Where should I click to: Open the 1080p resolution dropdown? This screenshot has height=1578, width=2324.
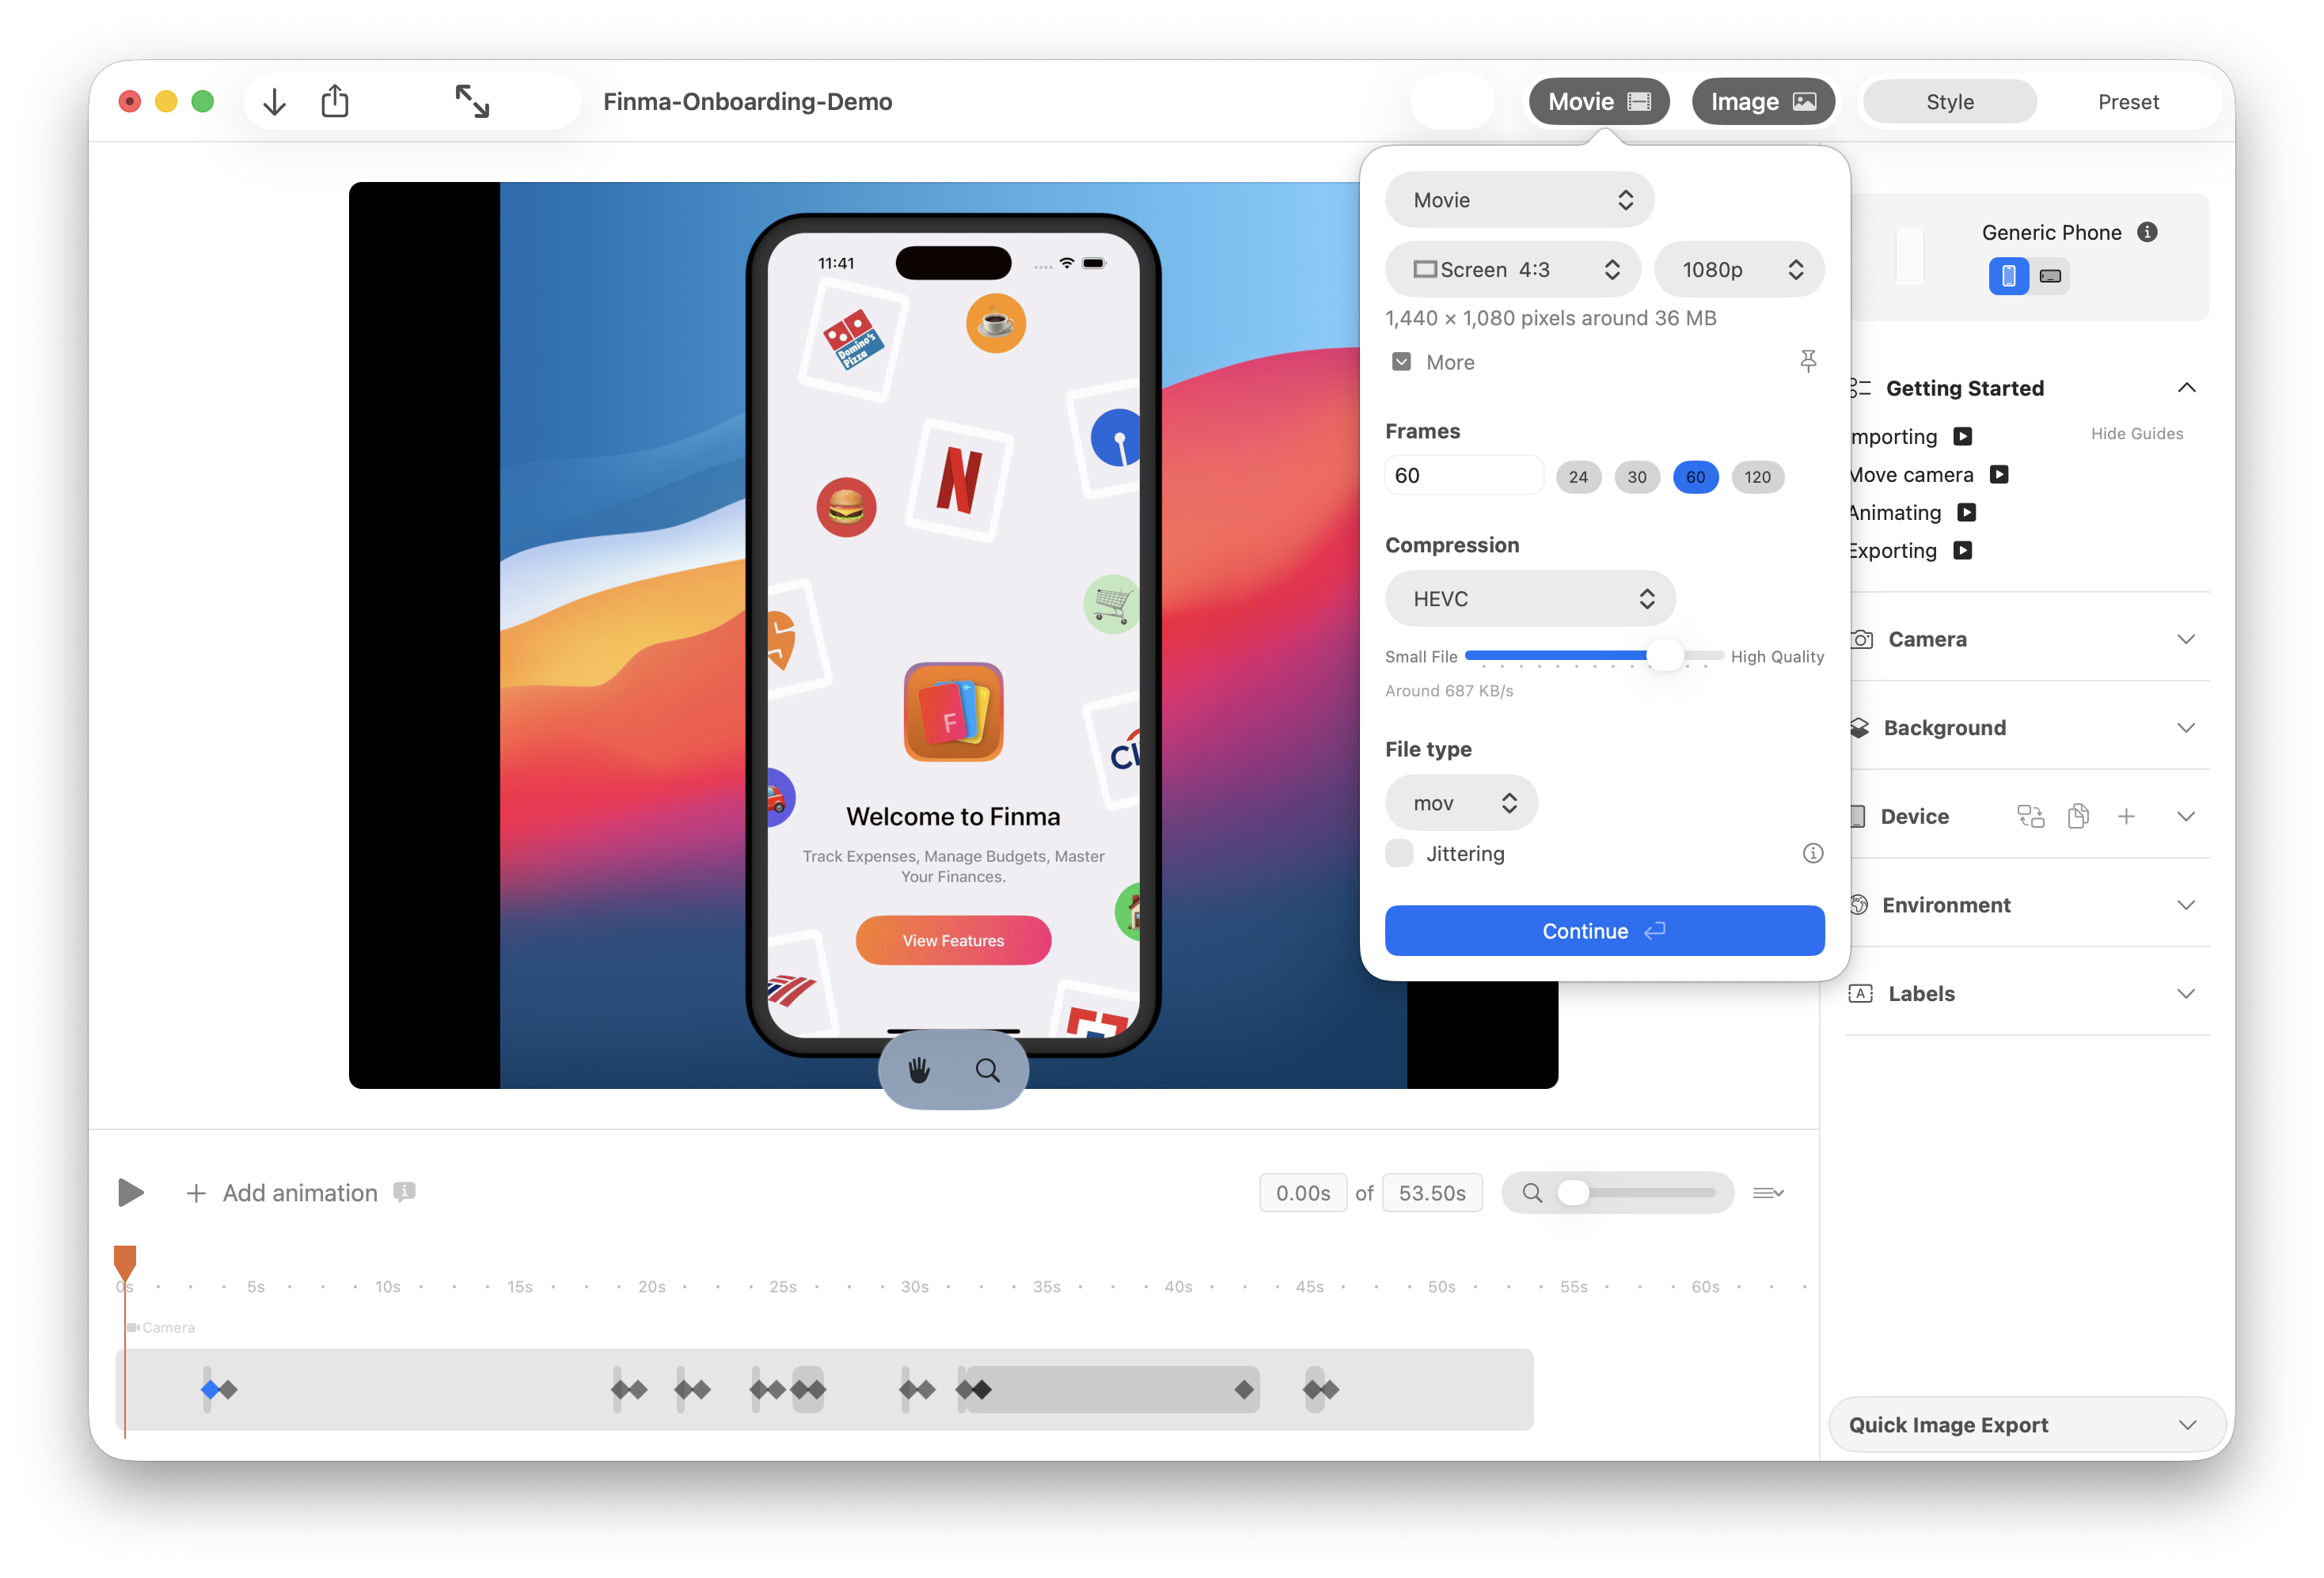pos(1738,269)
